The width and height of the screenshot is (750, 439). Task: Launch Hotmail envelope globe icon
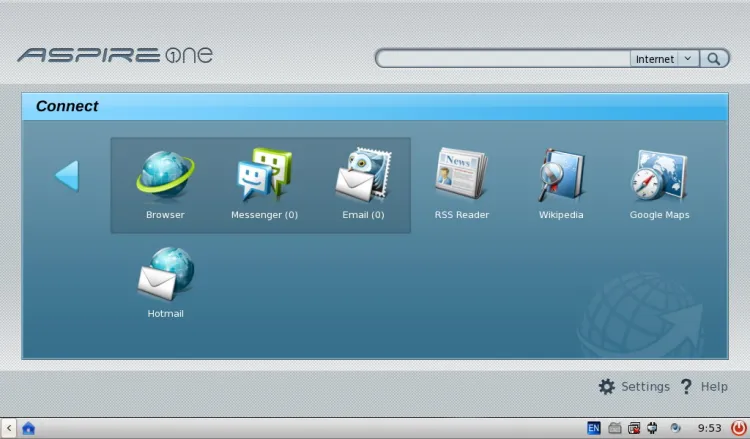[x=165, y=283]
